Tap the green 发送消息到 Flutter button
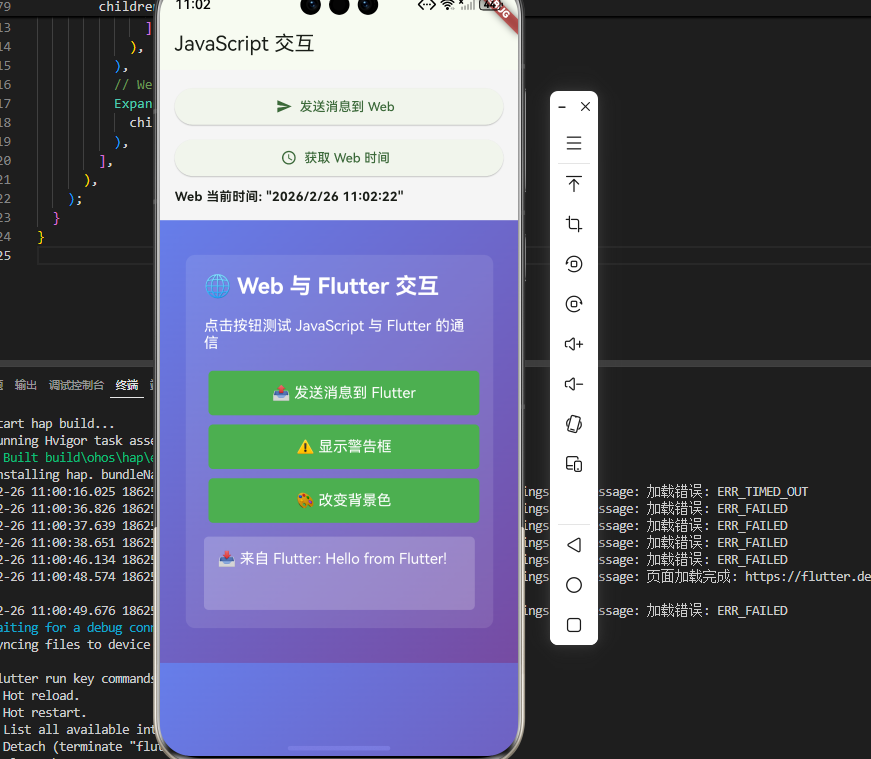Image resolution: width=871 pixels, height=759 pixels. [344, 393]
